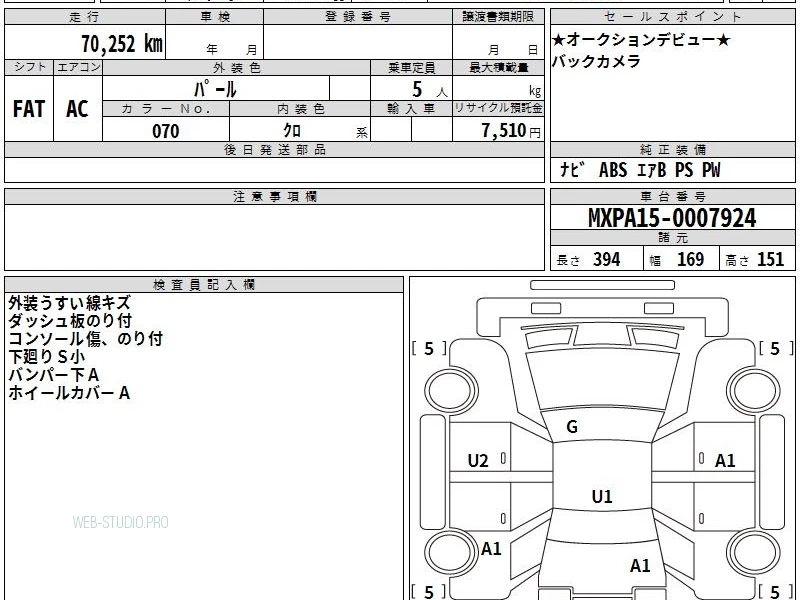Click the ナビ equipment entry
This screenshot has height=600, width=800.
click(571, 170)
